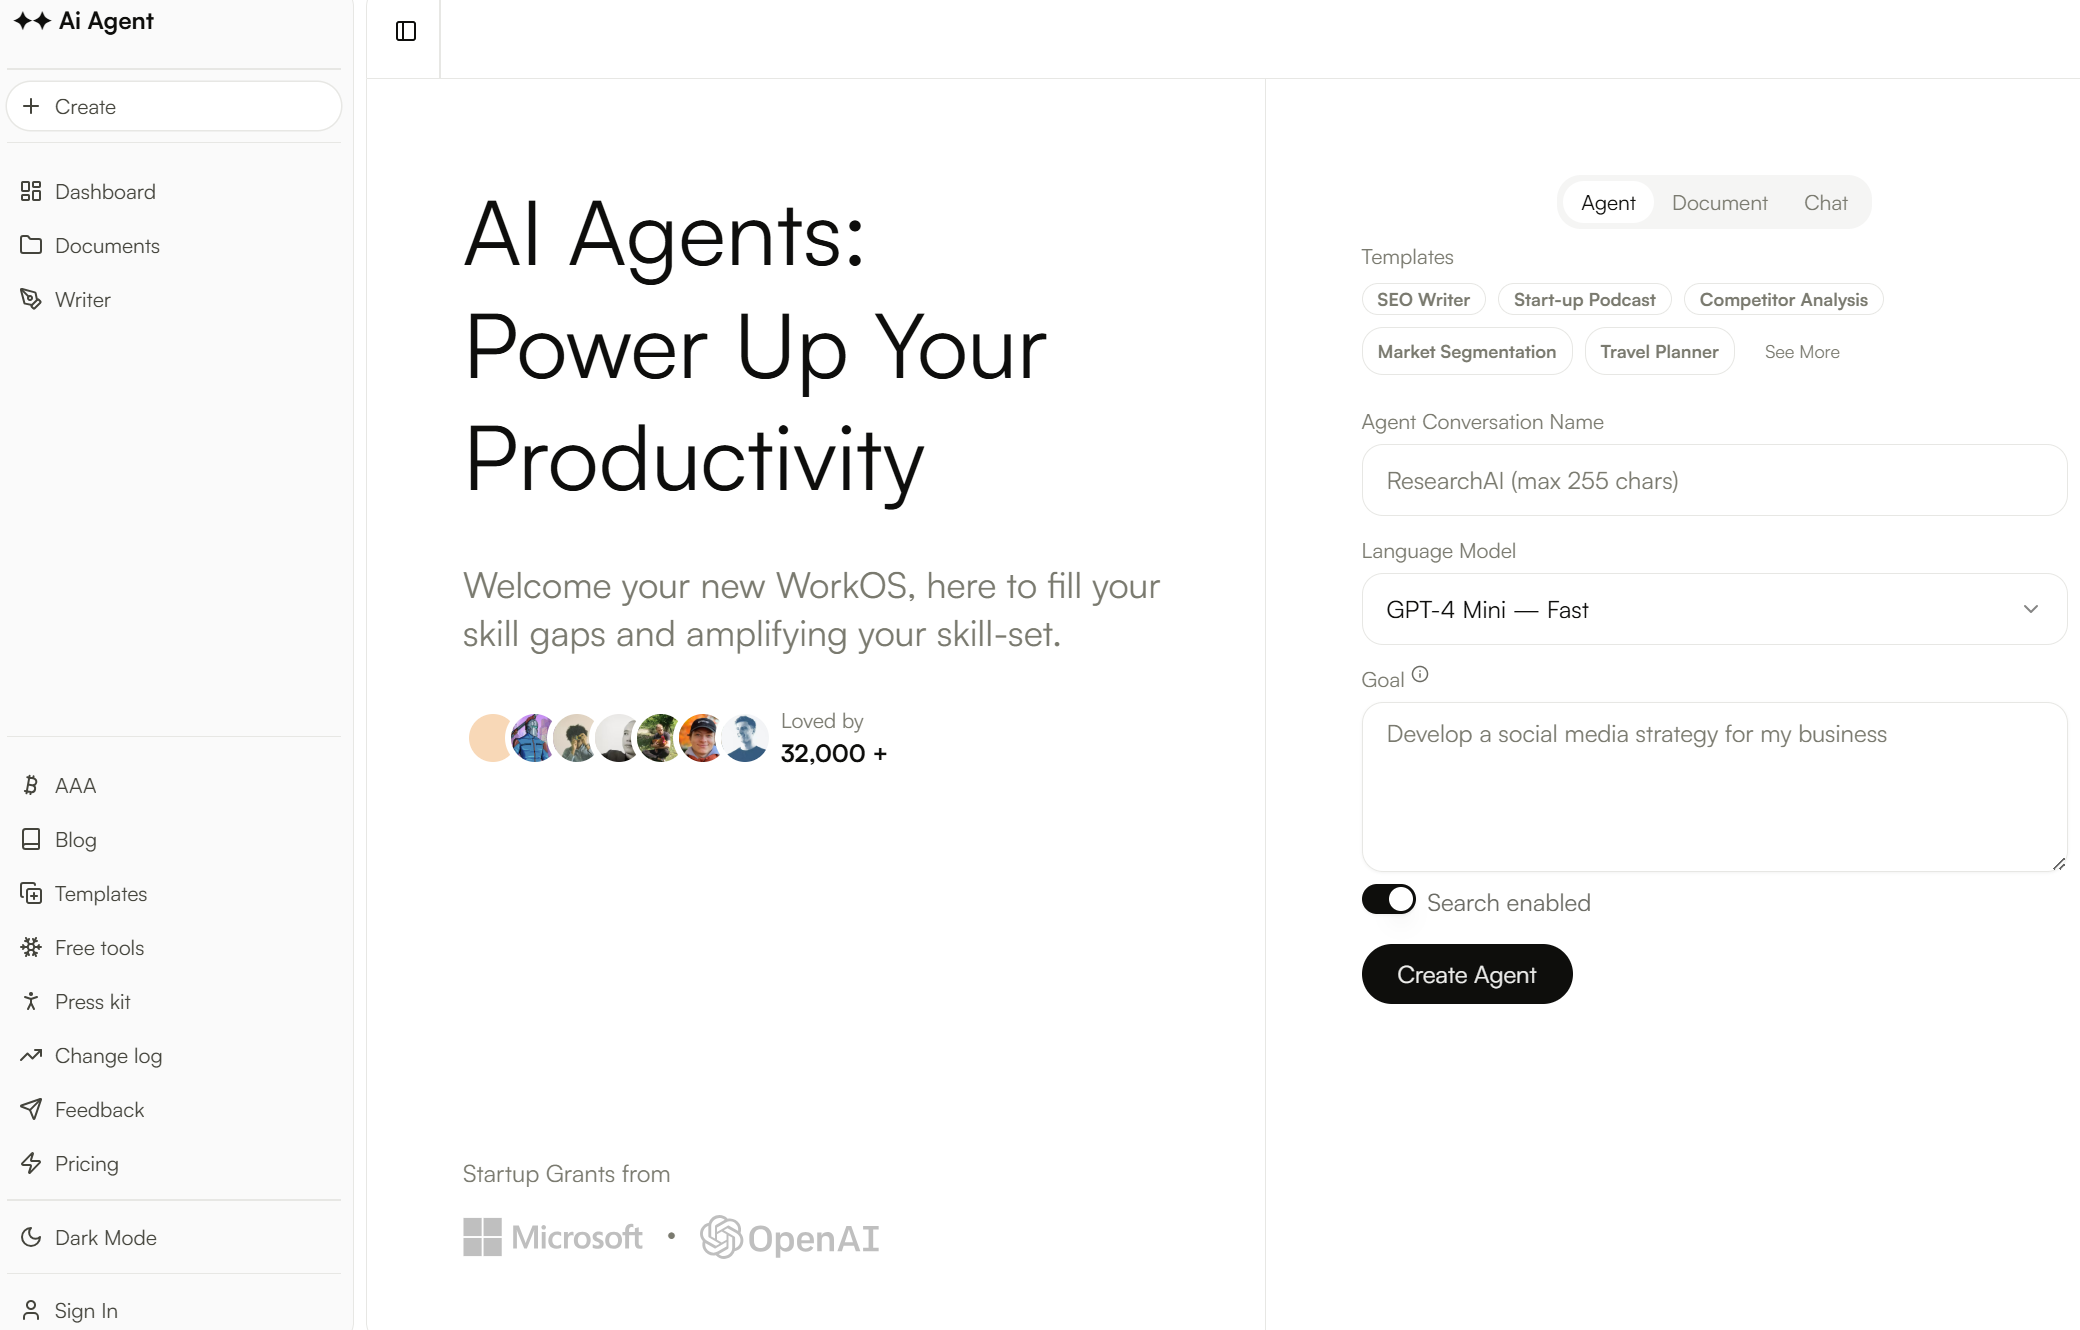
Task: Click the Create new item button
Action: pos(173,106)
